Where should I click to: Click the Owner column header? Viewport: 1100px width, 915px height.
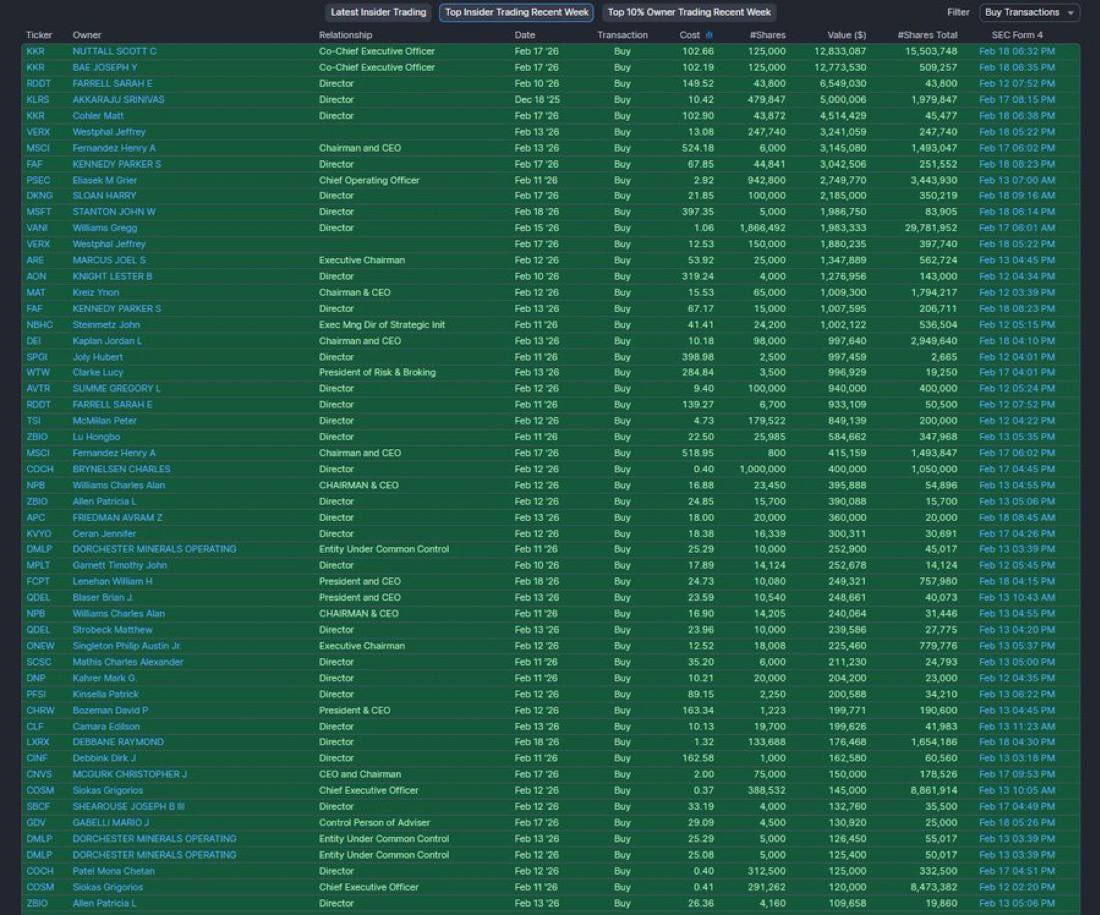pyautogui.click(x=87, y=35)
